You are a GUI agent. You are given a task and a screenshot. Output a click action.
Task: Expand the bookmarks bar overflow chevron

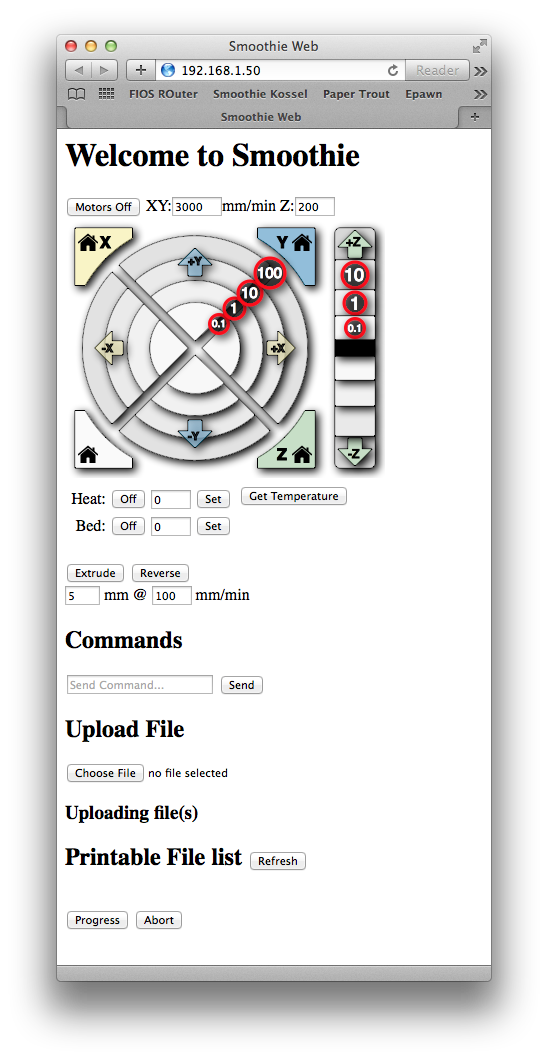pos(480,94)
